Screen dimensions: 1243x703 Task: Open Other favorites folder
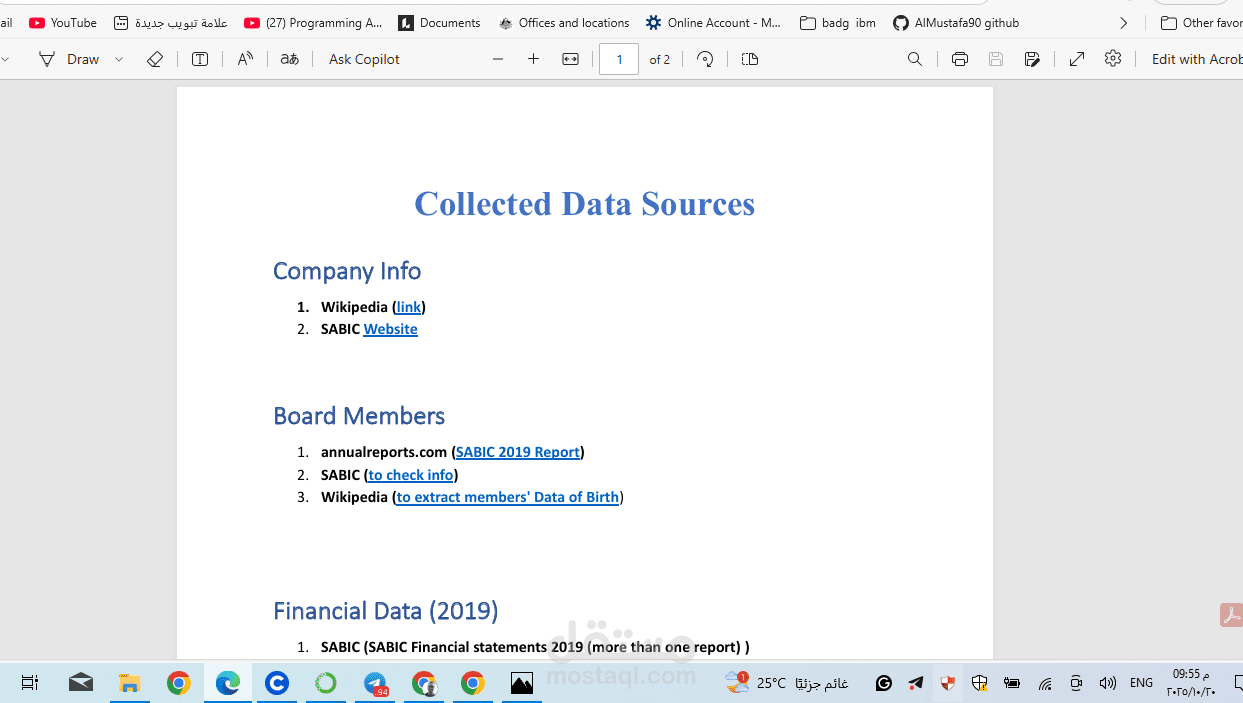click(1201, 22)
